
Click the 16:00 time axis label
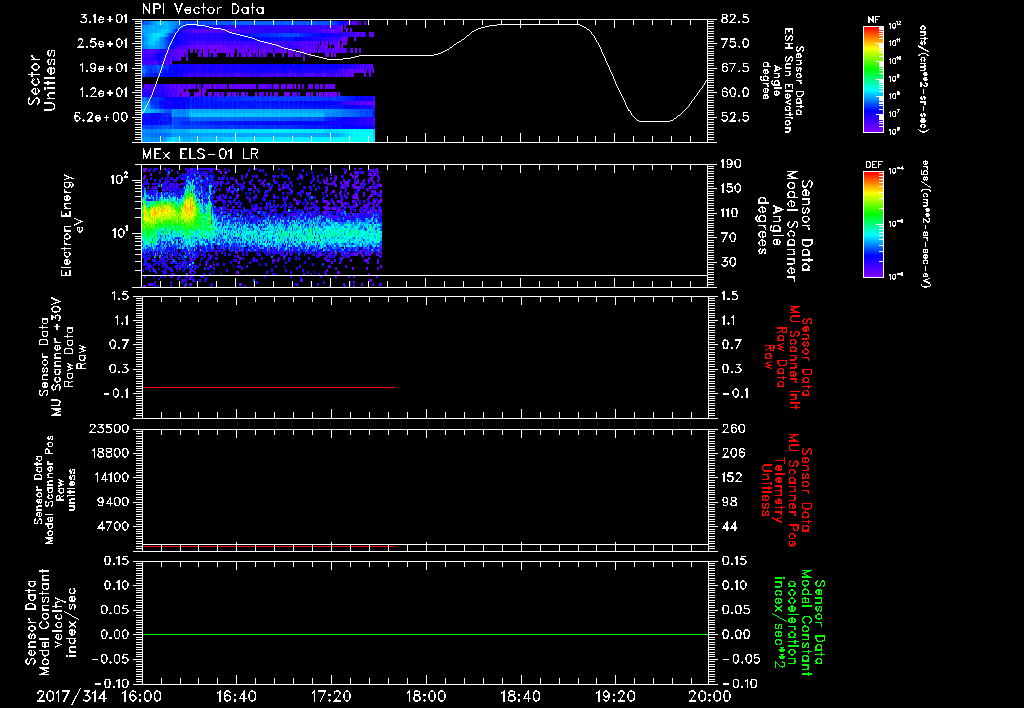coord(142,696)
